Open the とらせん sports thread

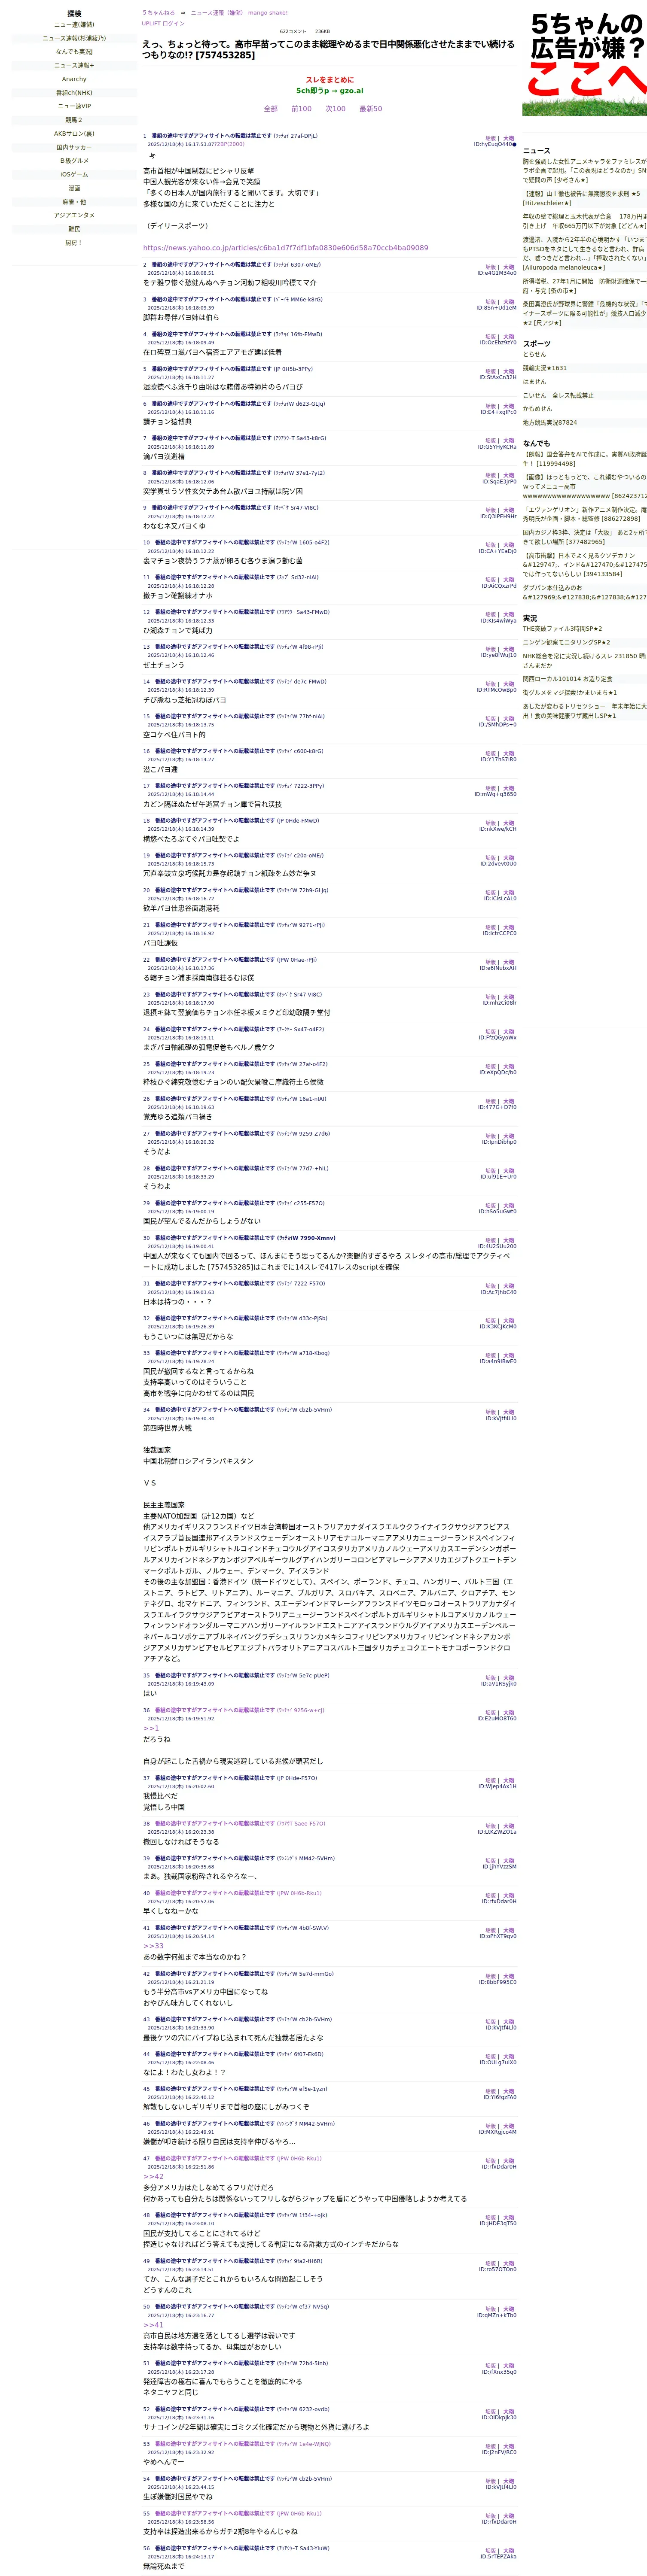[x=534, y=354]
